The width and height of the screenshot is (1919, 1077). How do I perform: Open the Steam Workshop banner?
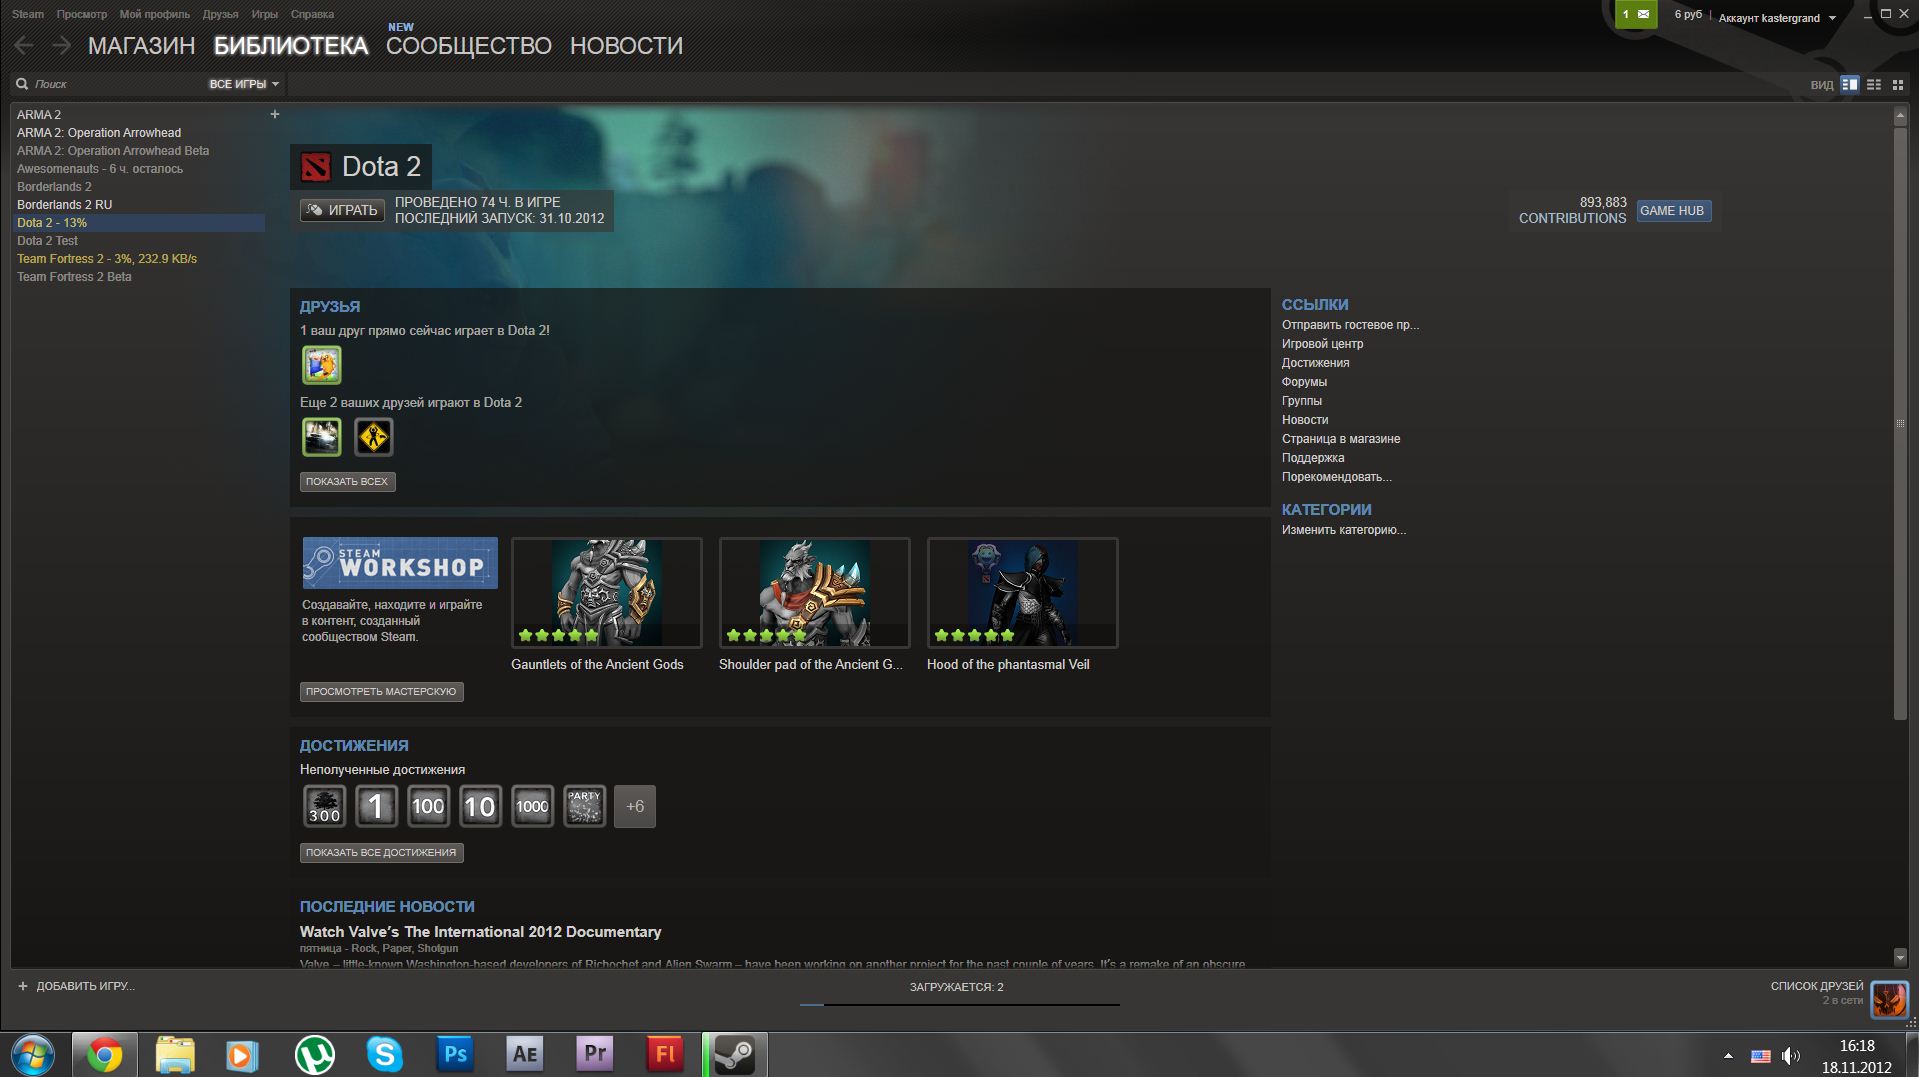click(x=400, y=563)
